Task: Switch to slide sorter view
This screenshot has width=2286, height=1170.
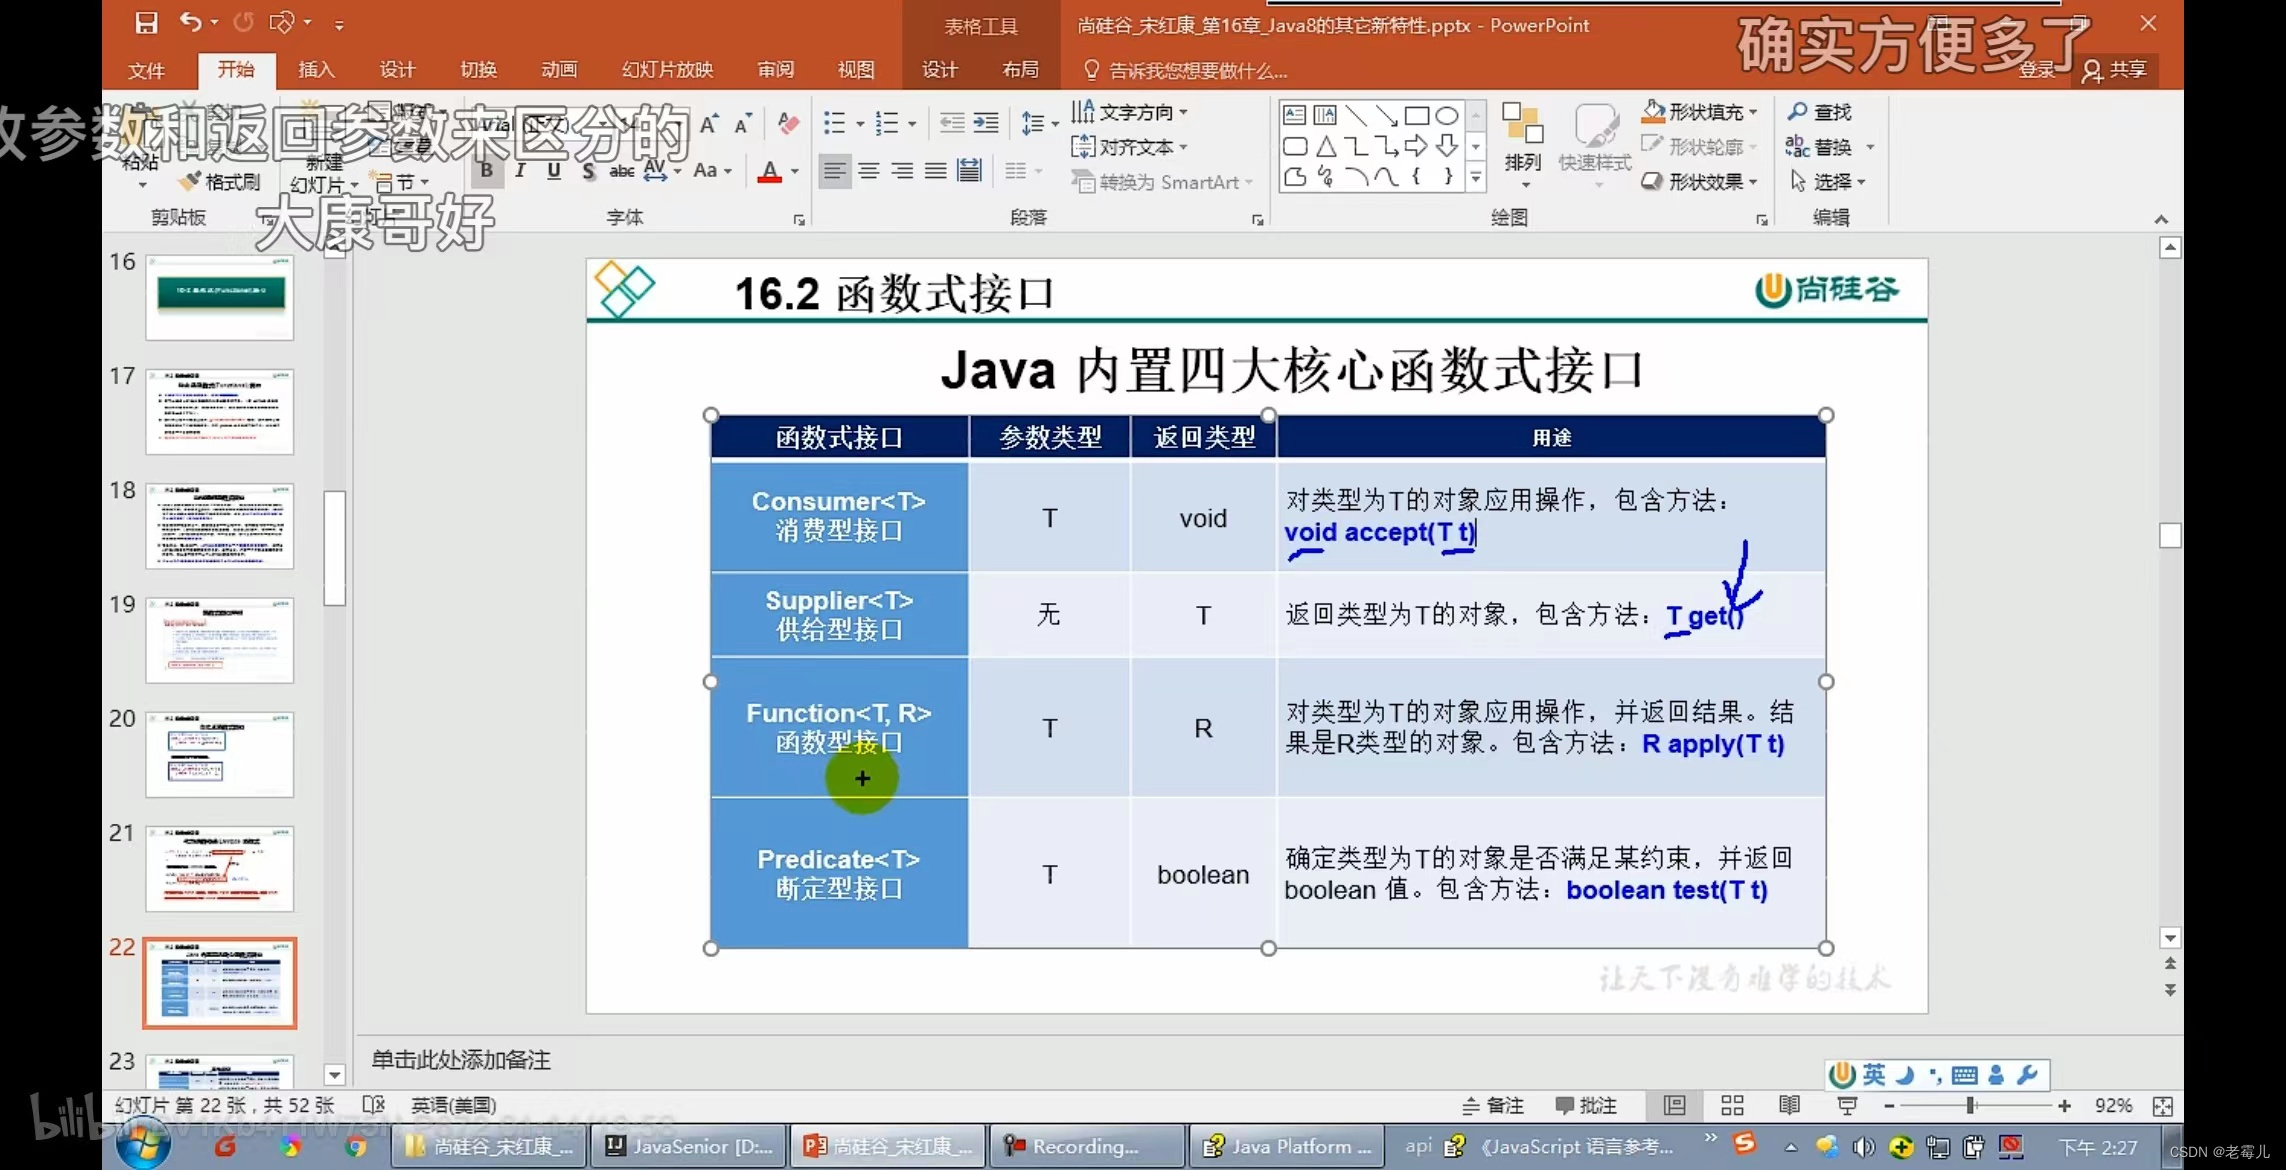Action: 1732,1105
